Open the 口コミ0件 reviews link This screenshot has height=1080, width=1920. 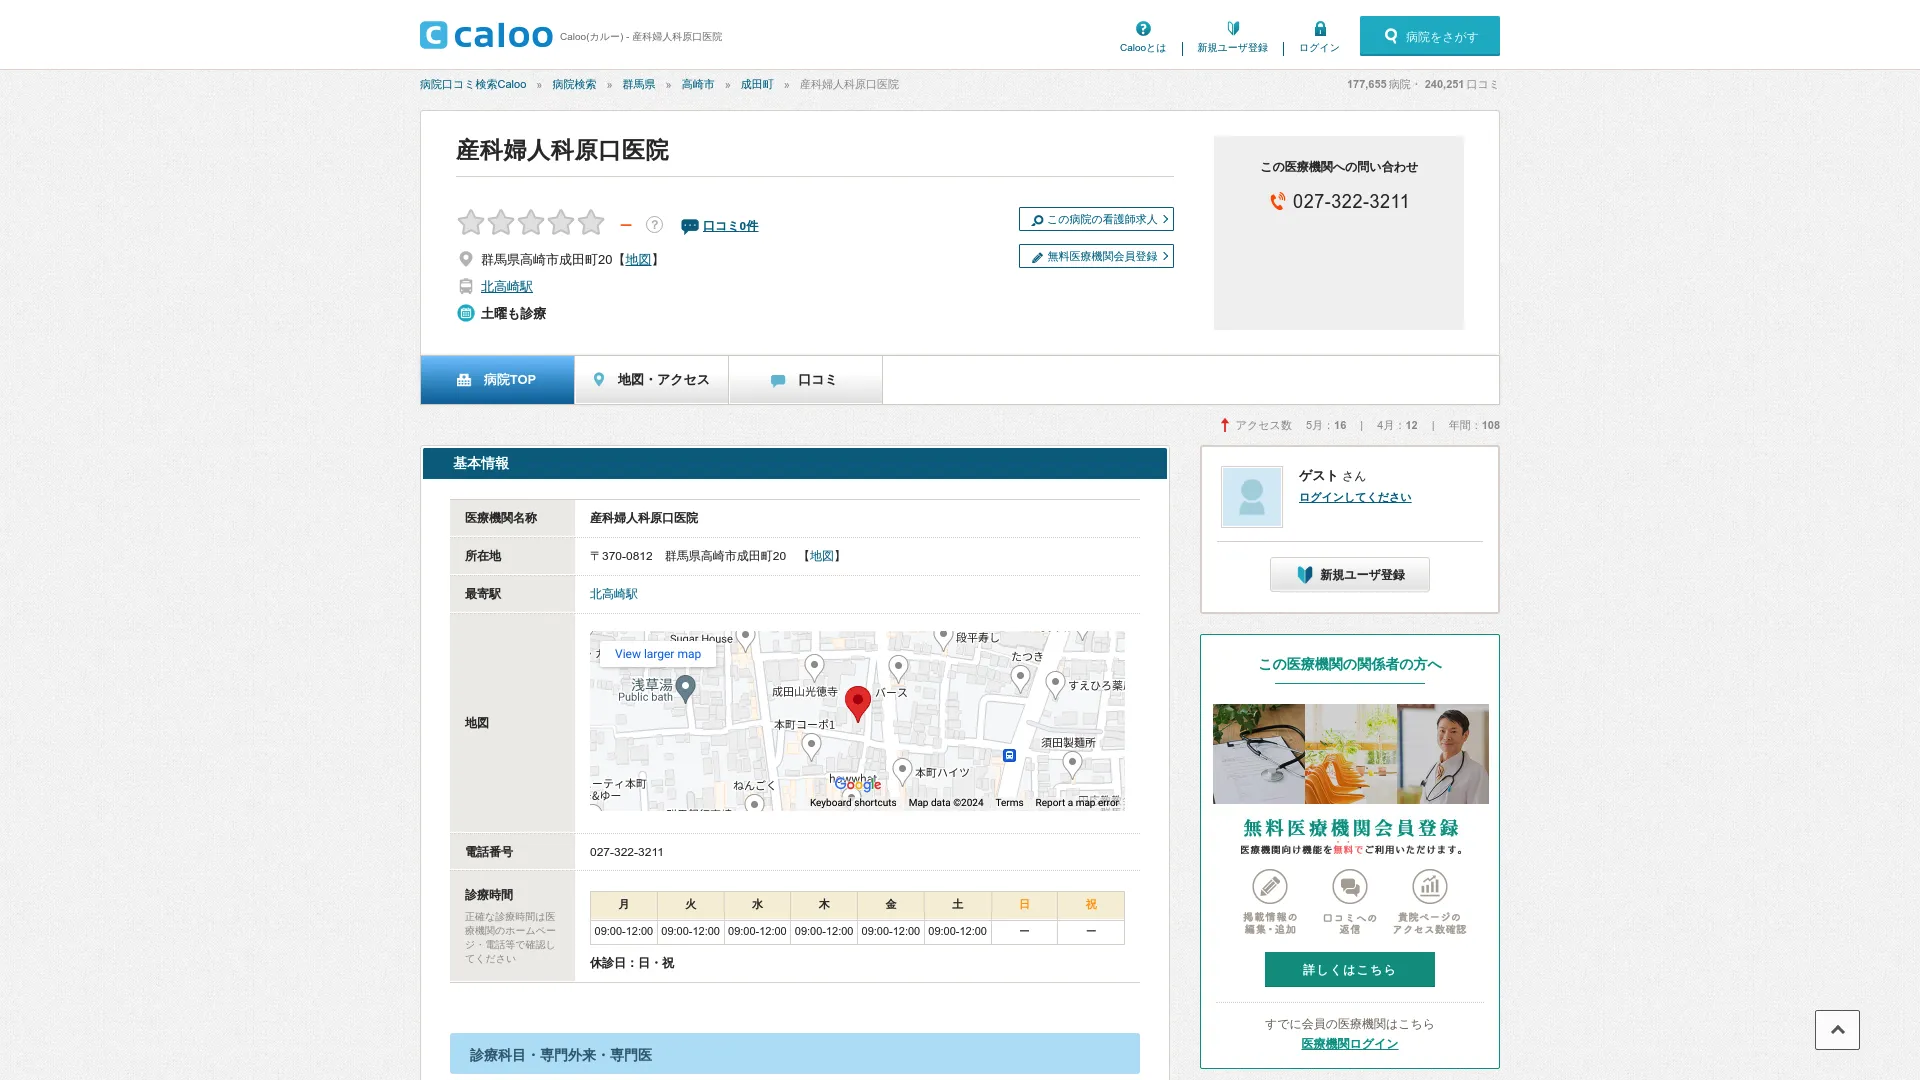tap(730, 226)
